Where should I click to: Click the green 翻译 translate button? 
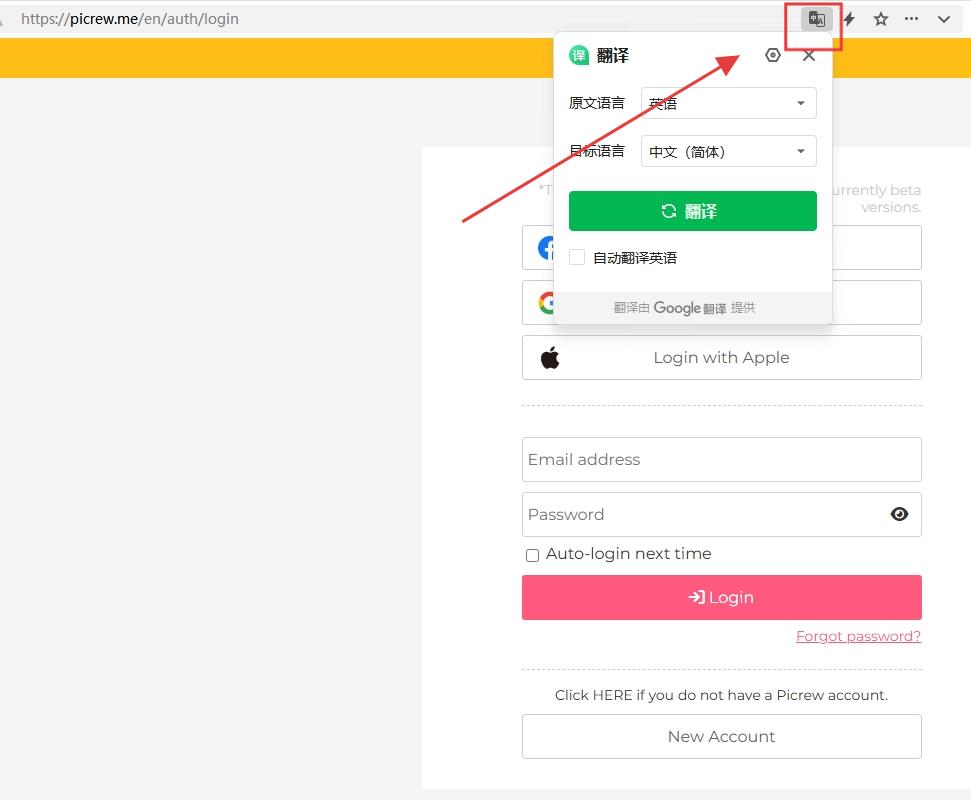pos(693,211)
